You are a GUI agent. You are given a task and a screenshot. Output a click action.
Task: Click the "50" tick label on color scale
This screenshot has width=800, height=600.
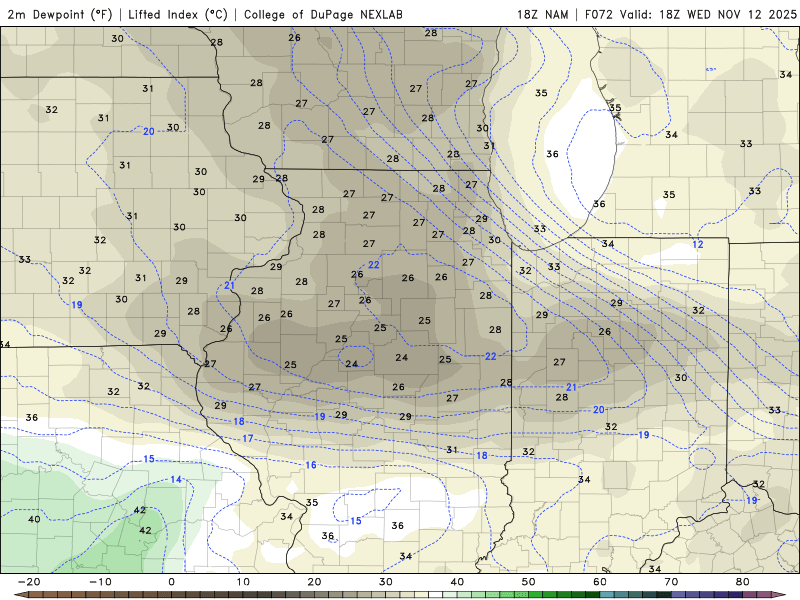(x=529, y=582)
